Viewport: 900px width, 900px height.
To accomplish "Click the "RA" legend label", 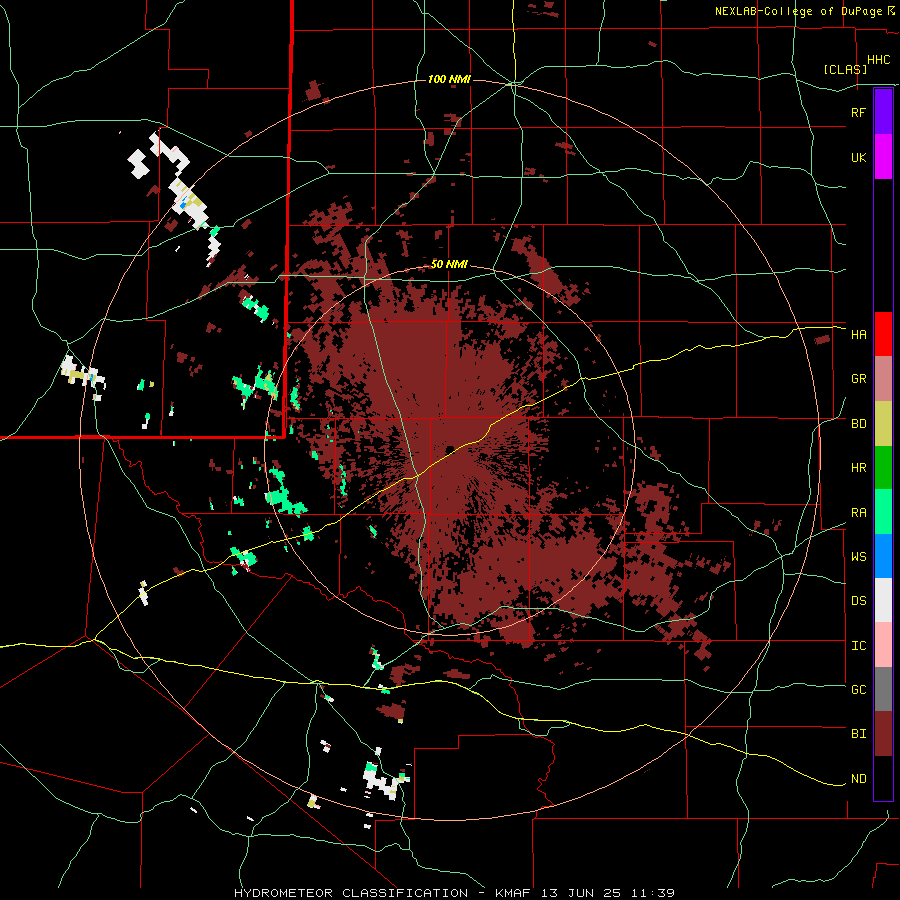I will 858,513.
